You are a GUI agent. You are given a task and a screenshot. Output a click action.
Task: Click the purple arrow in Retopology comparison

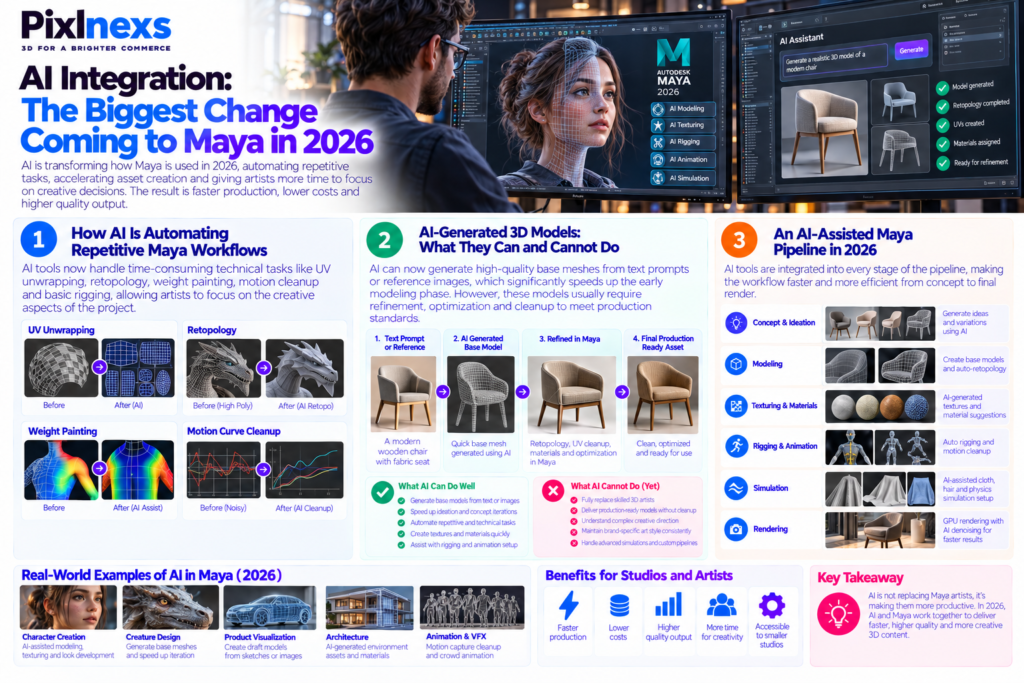(x=264, y=368)
